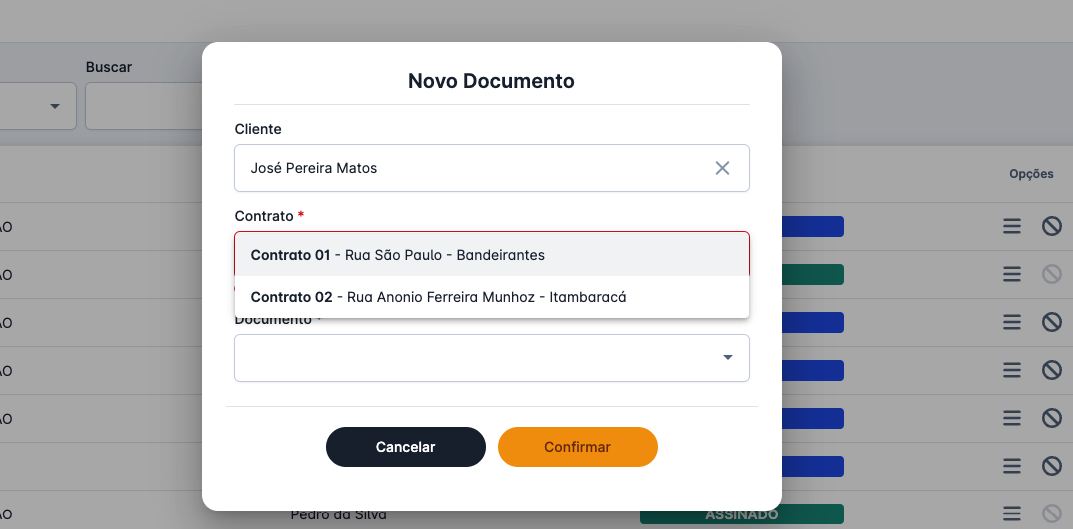The width and height of the screenshot is (1073, 529).
Task: Open hamburger menu icon in sixth row
Action: [x=1012, y=466]
